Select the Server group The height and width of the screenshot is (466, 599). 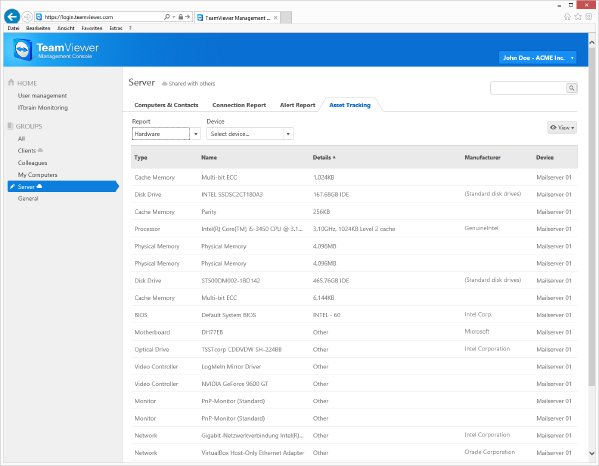pos(63,187)
